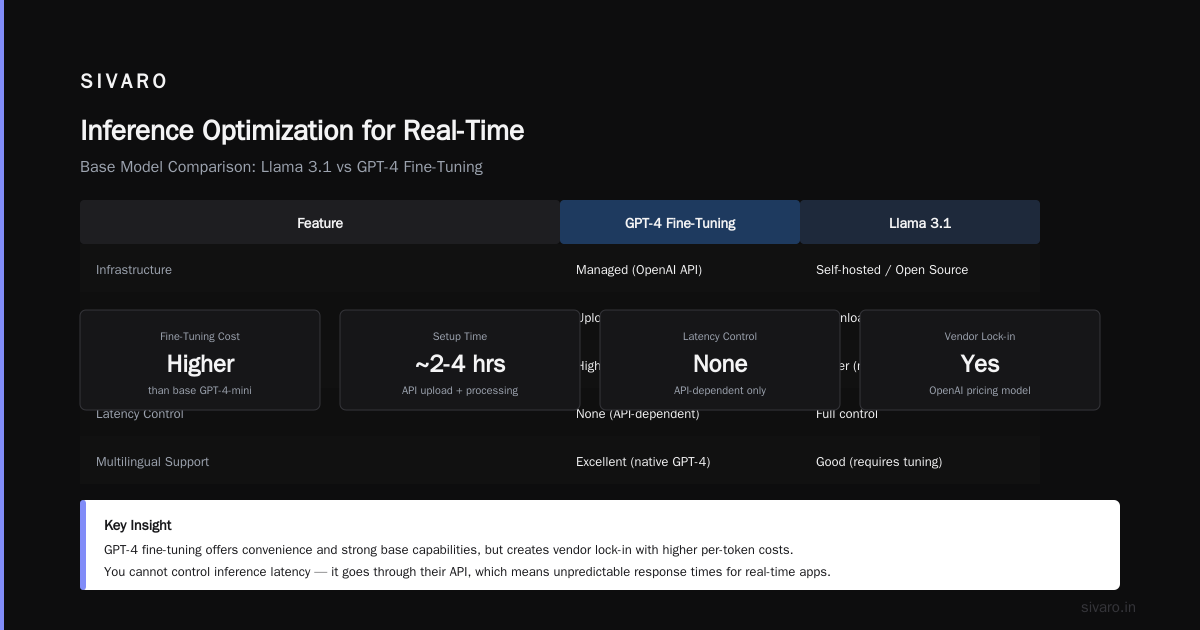Select the 'Inference Optimization for Real-Time' title
Viewport: 1200px width, 630px height.
point(302,131)
